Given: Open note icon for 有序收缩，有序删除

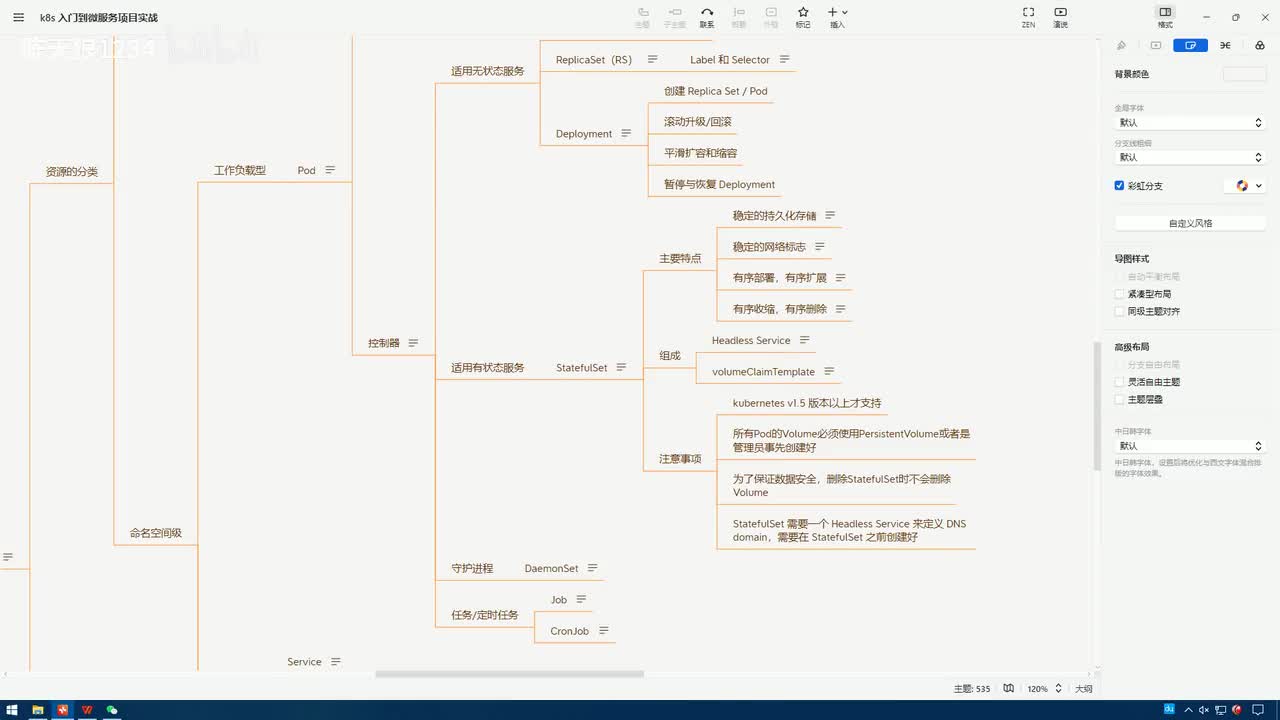Looking at the screenshot, I should 841,309.
